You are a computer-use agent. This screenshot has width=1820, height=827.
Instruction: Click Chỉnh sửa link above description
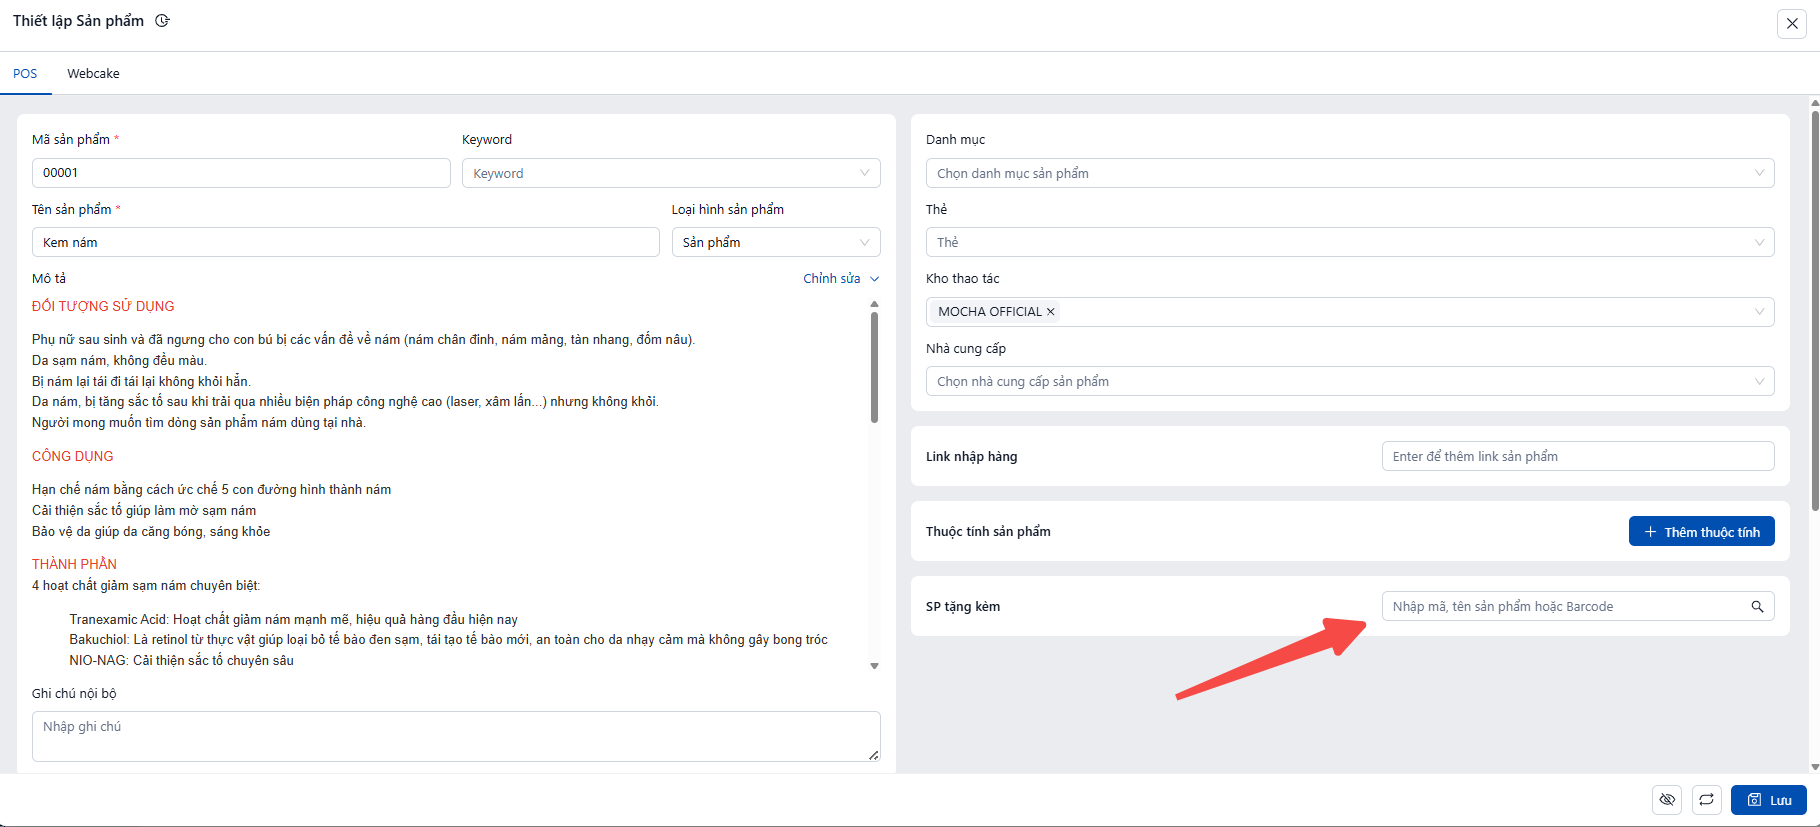[x=839, y=279]
